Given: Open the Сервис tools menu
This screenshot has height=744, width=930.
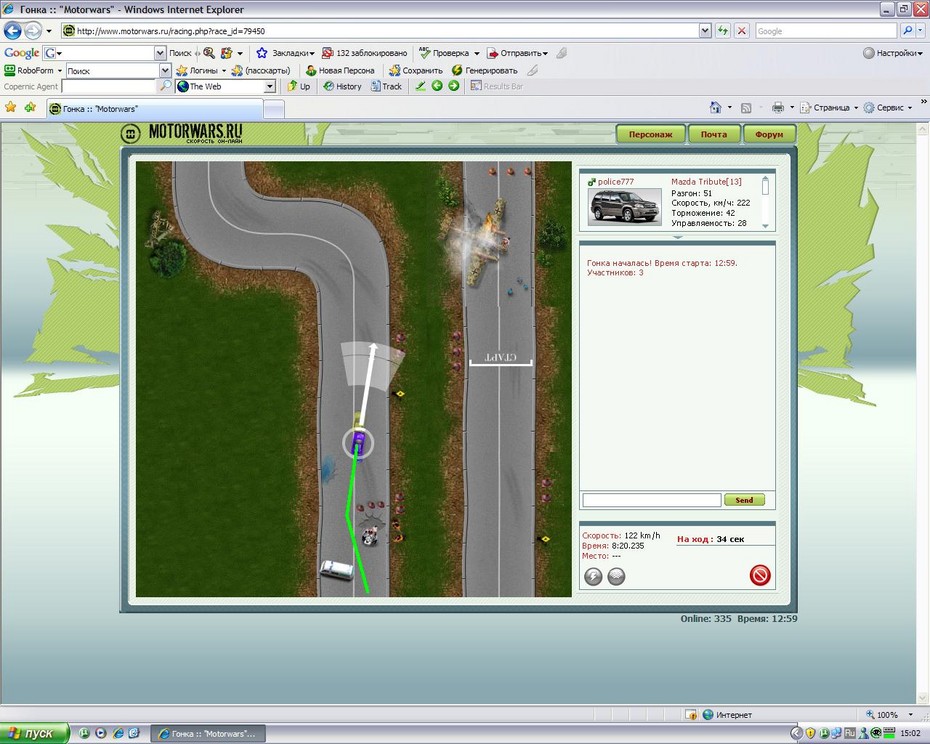Looking at the screenshot, I should pyautogui.click(x=889, y=108).
